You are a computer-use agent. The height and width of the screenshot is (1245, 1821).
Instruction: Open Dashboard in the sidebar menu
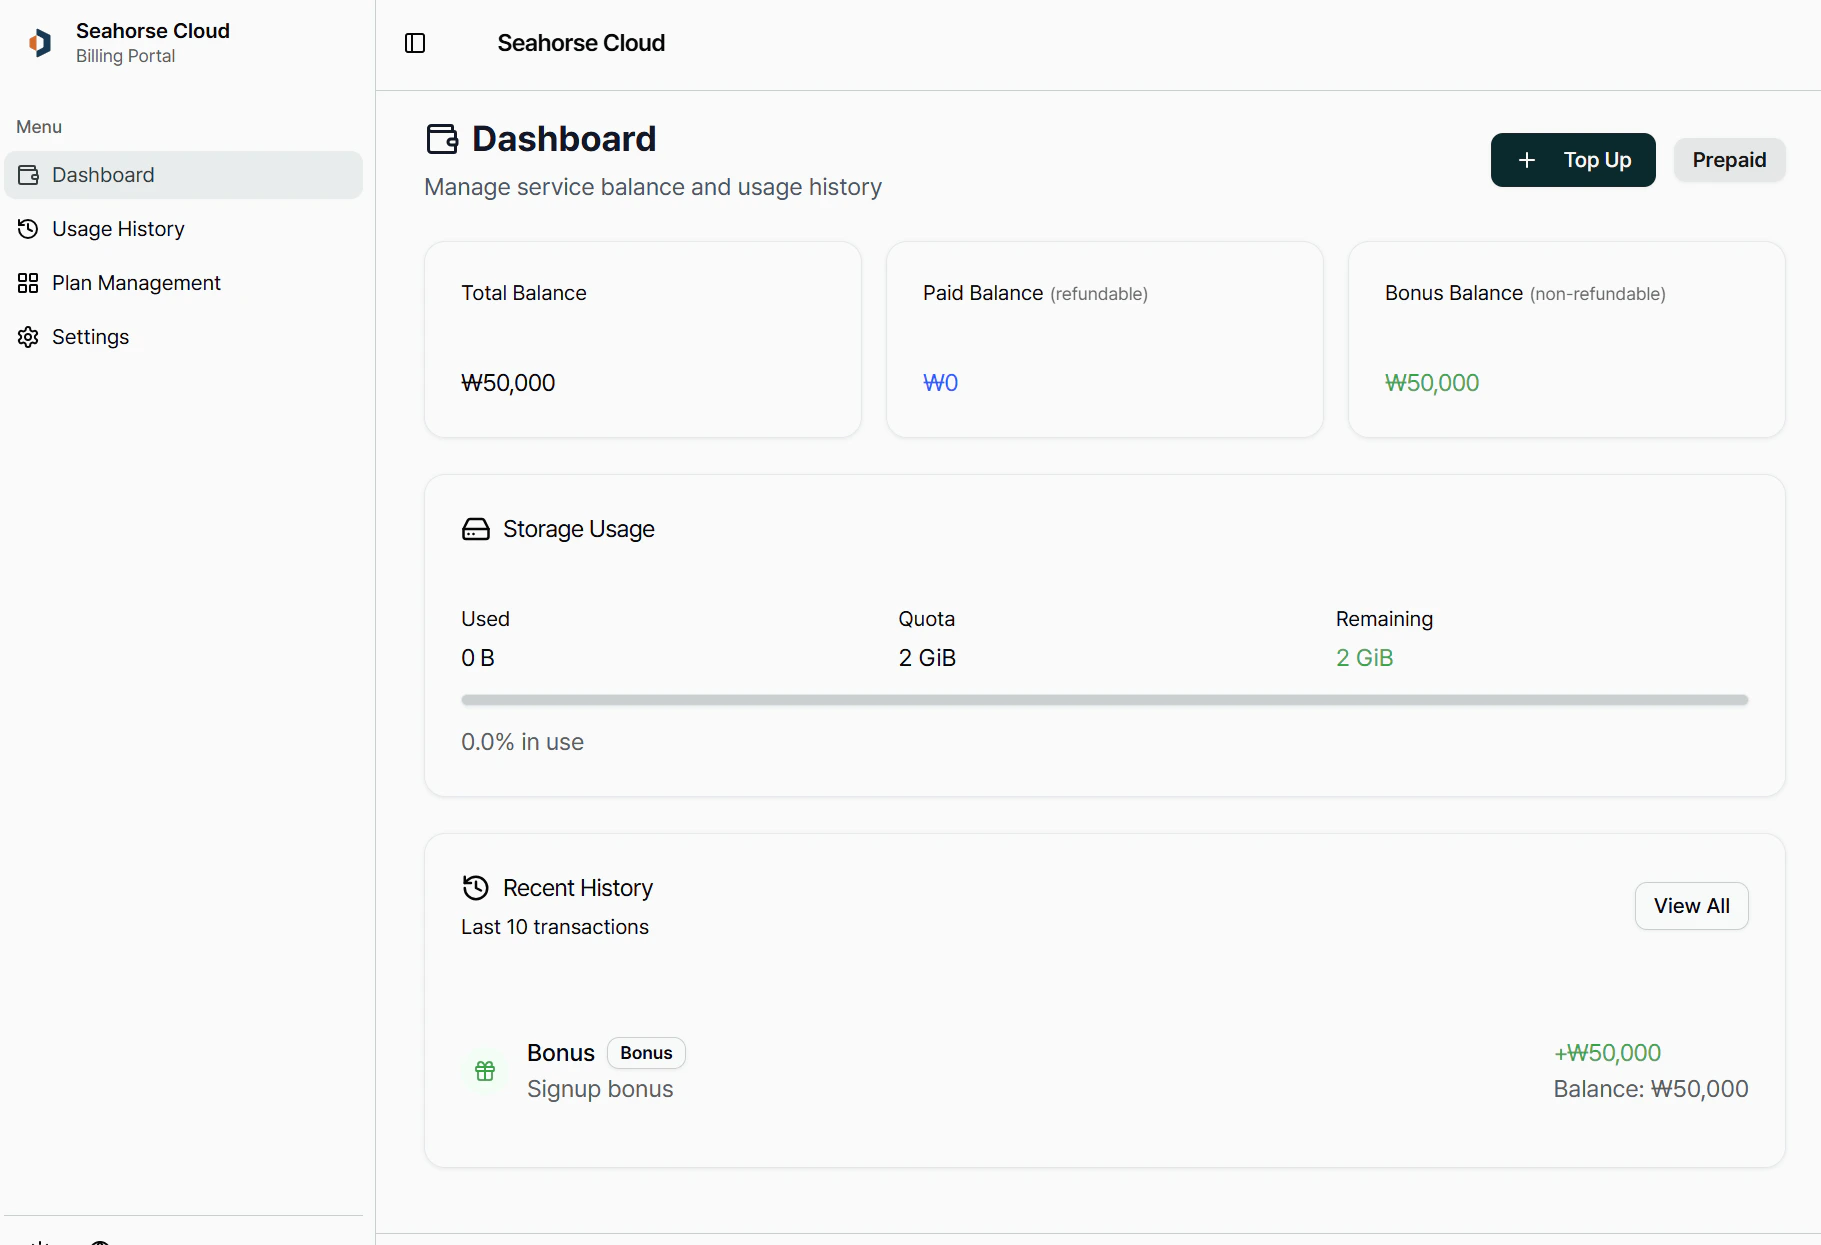pos(183,175)
